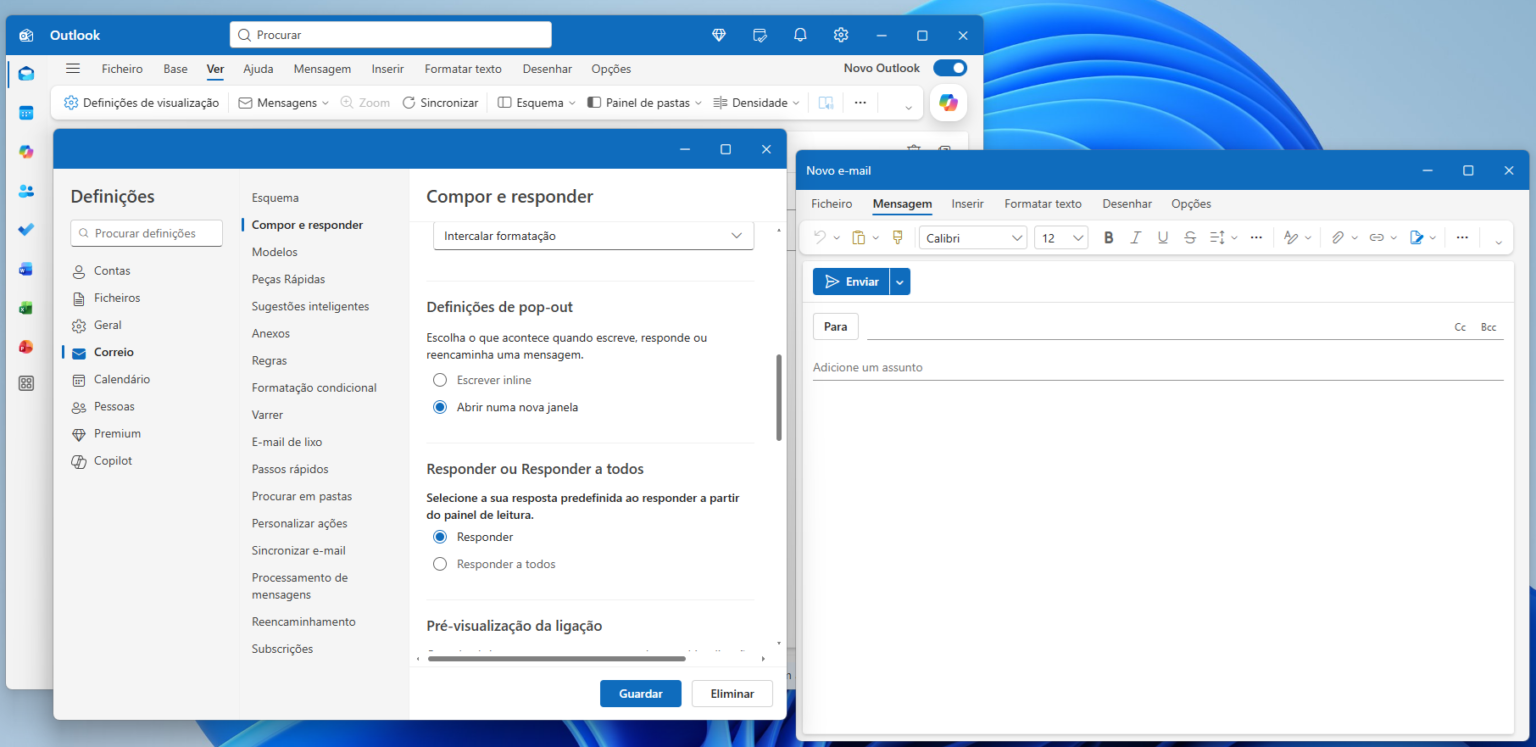The height and width of the screenshot is (747, 1536).
Task: Select the Escrever inline radio button
Action: [x=440, y=380]
